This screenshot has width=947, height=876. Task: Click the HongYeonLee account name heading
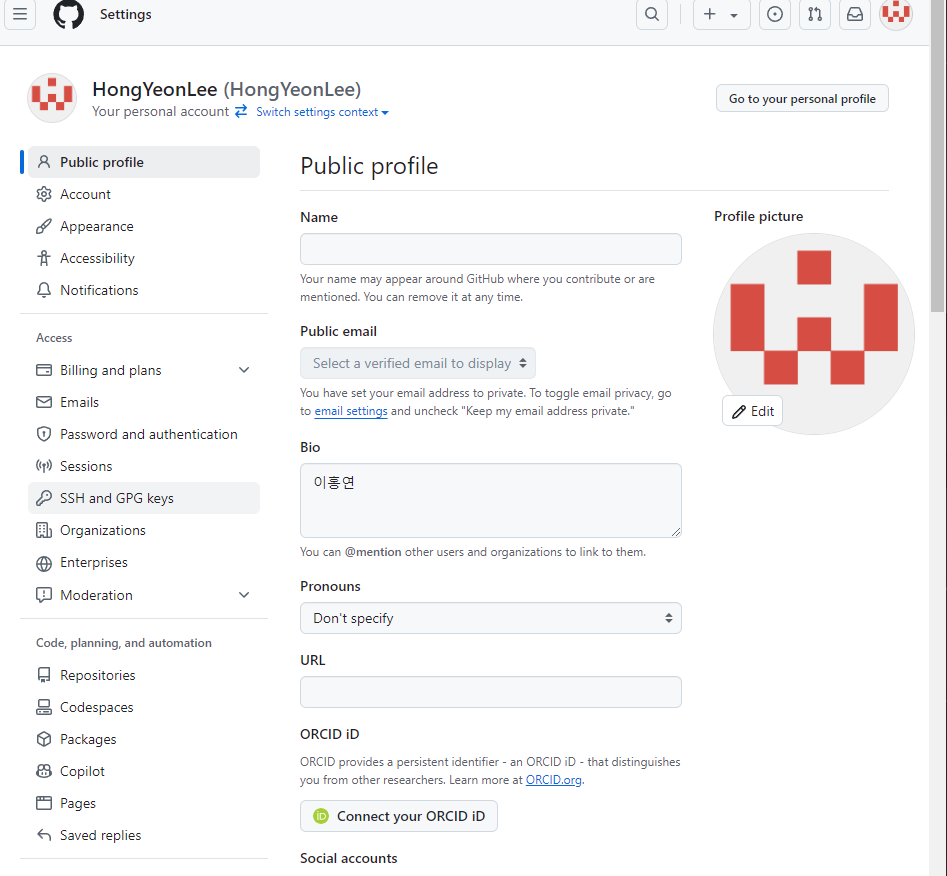[x=226, y=89]
